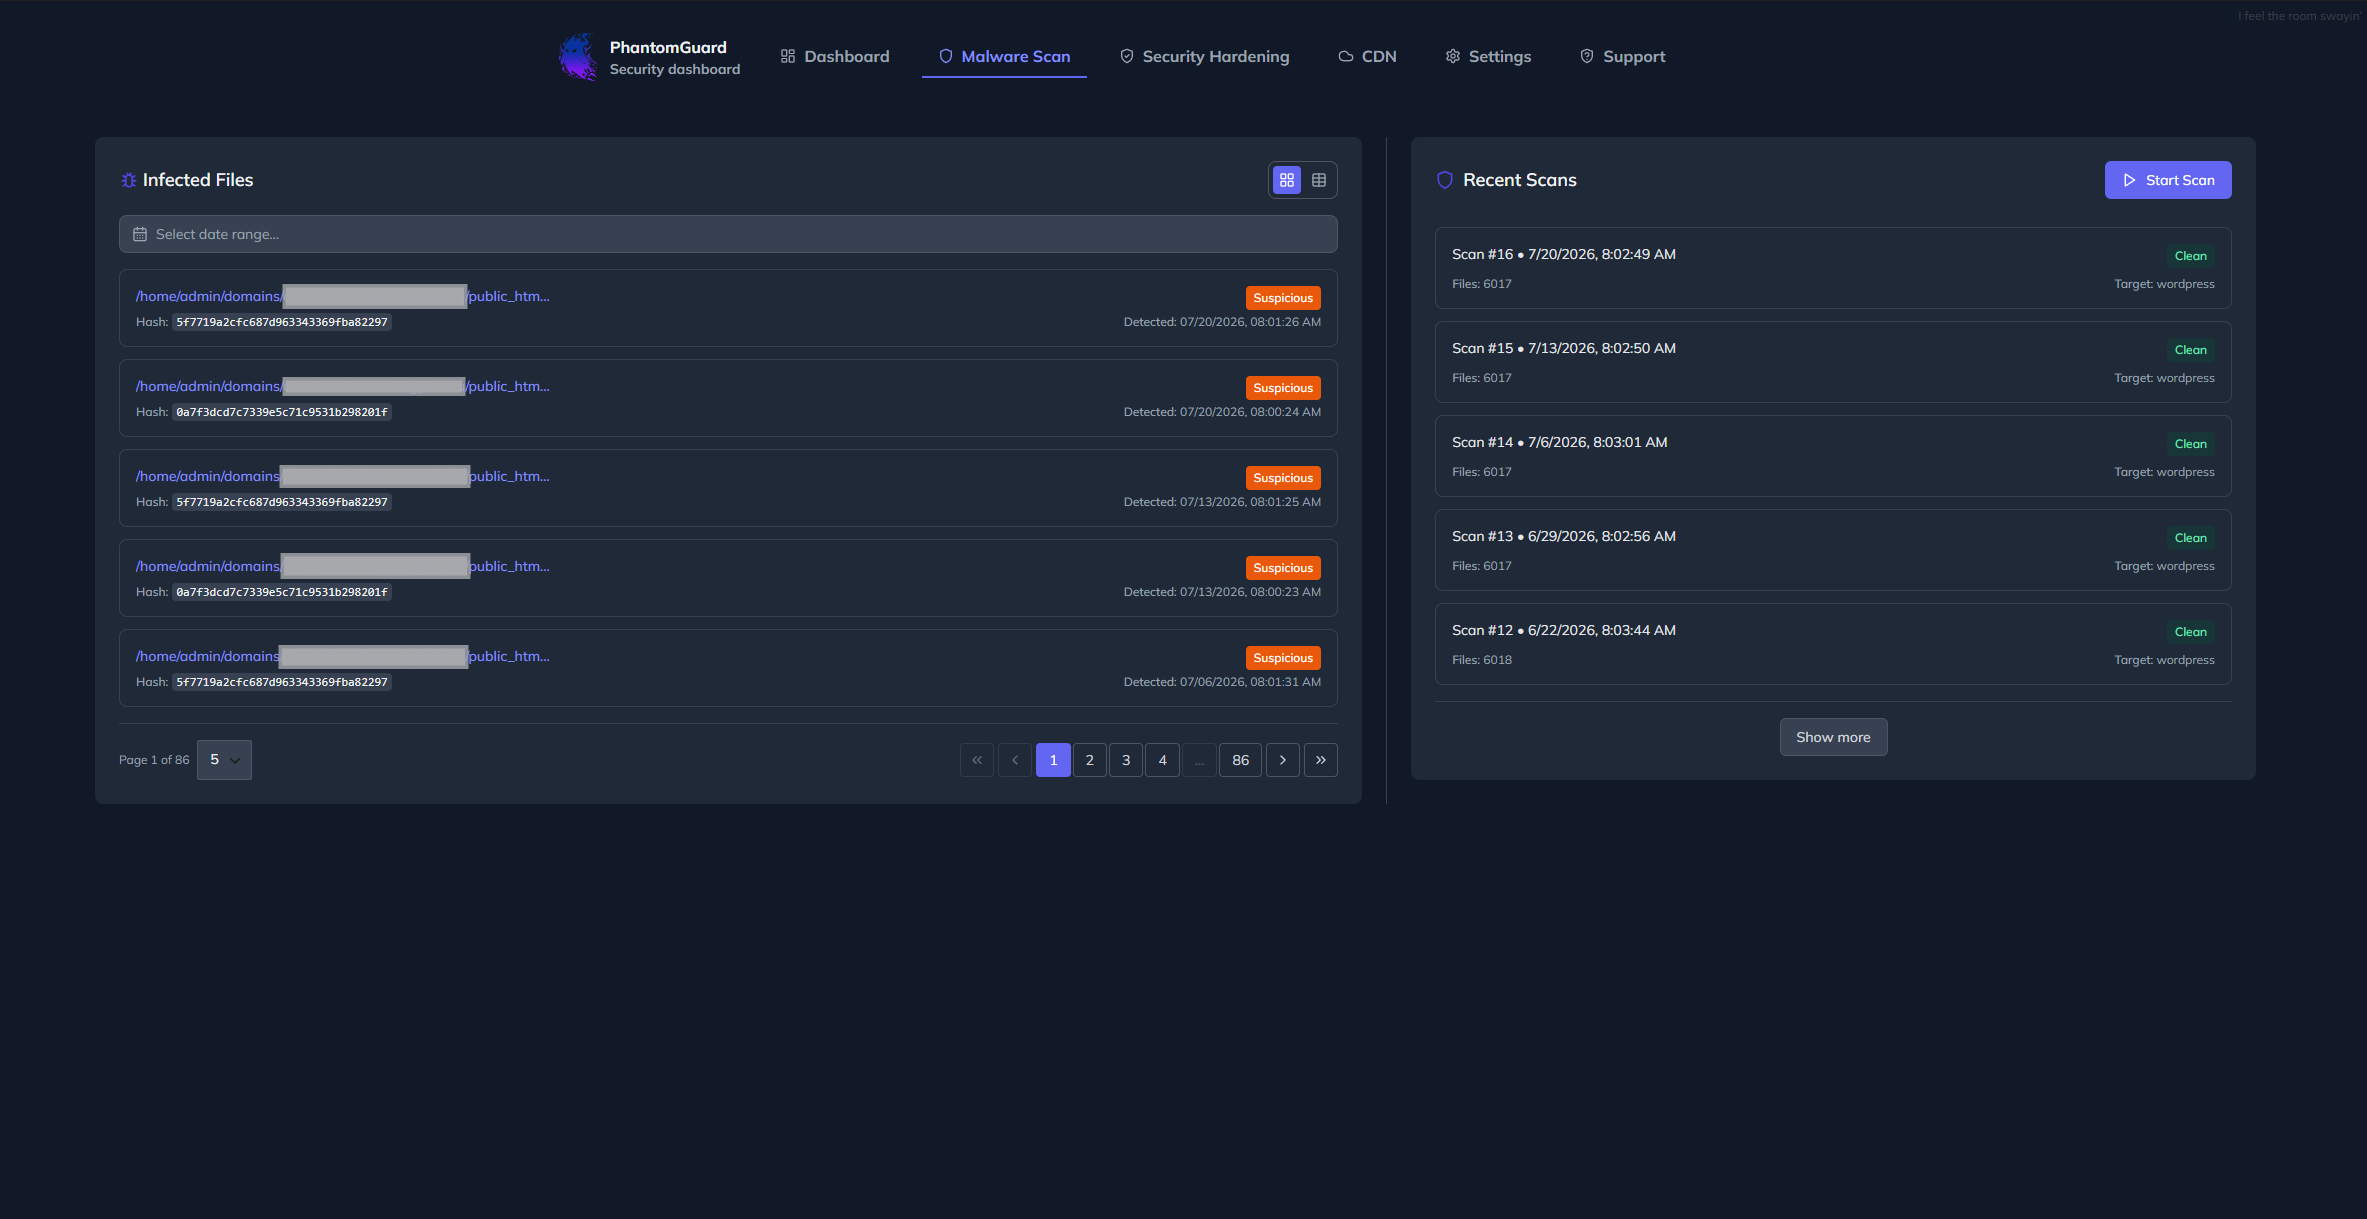Switch infected files to card grid view
Image resolution: width=2367 pixels, height=1219 pixels.
[x=1287, y=180]
